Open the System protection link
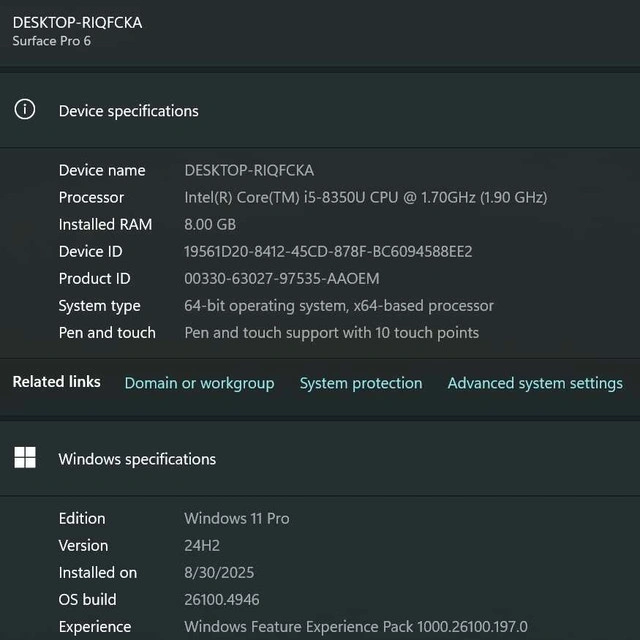This screenshot has height=640, width=640. click(361, 383)
